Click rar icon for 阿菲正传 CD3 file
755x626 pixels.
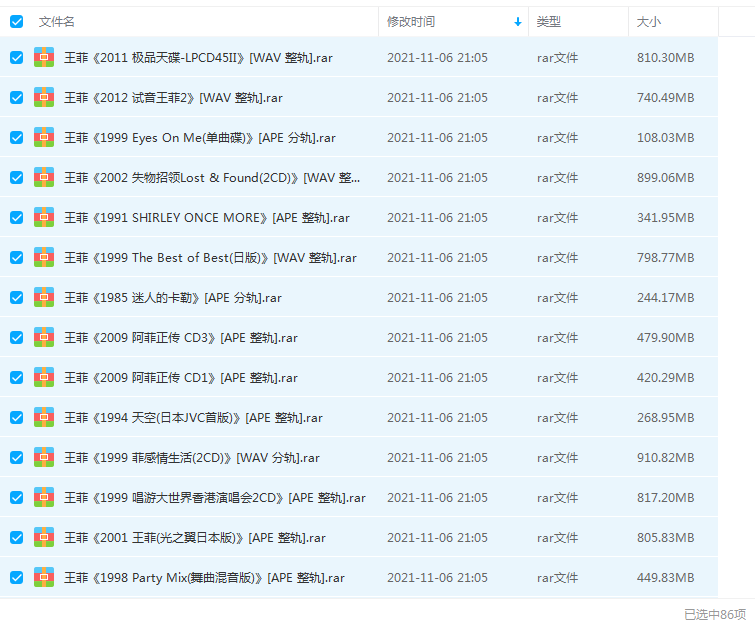44,337
